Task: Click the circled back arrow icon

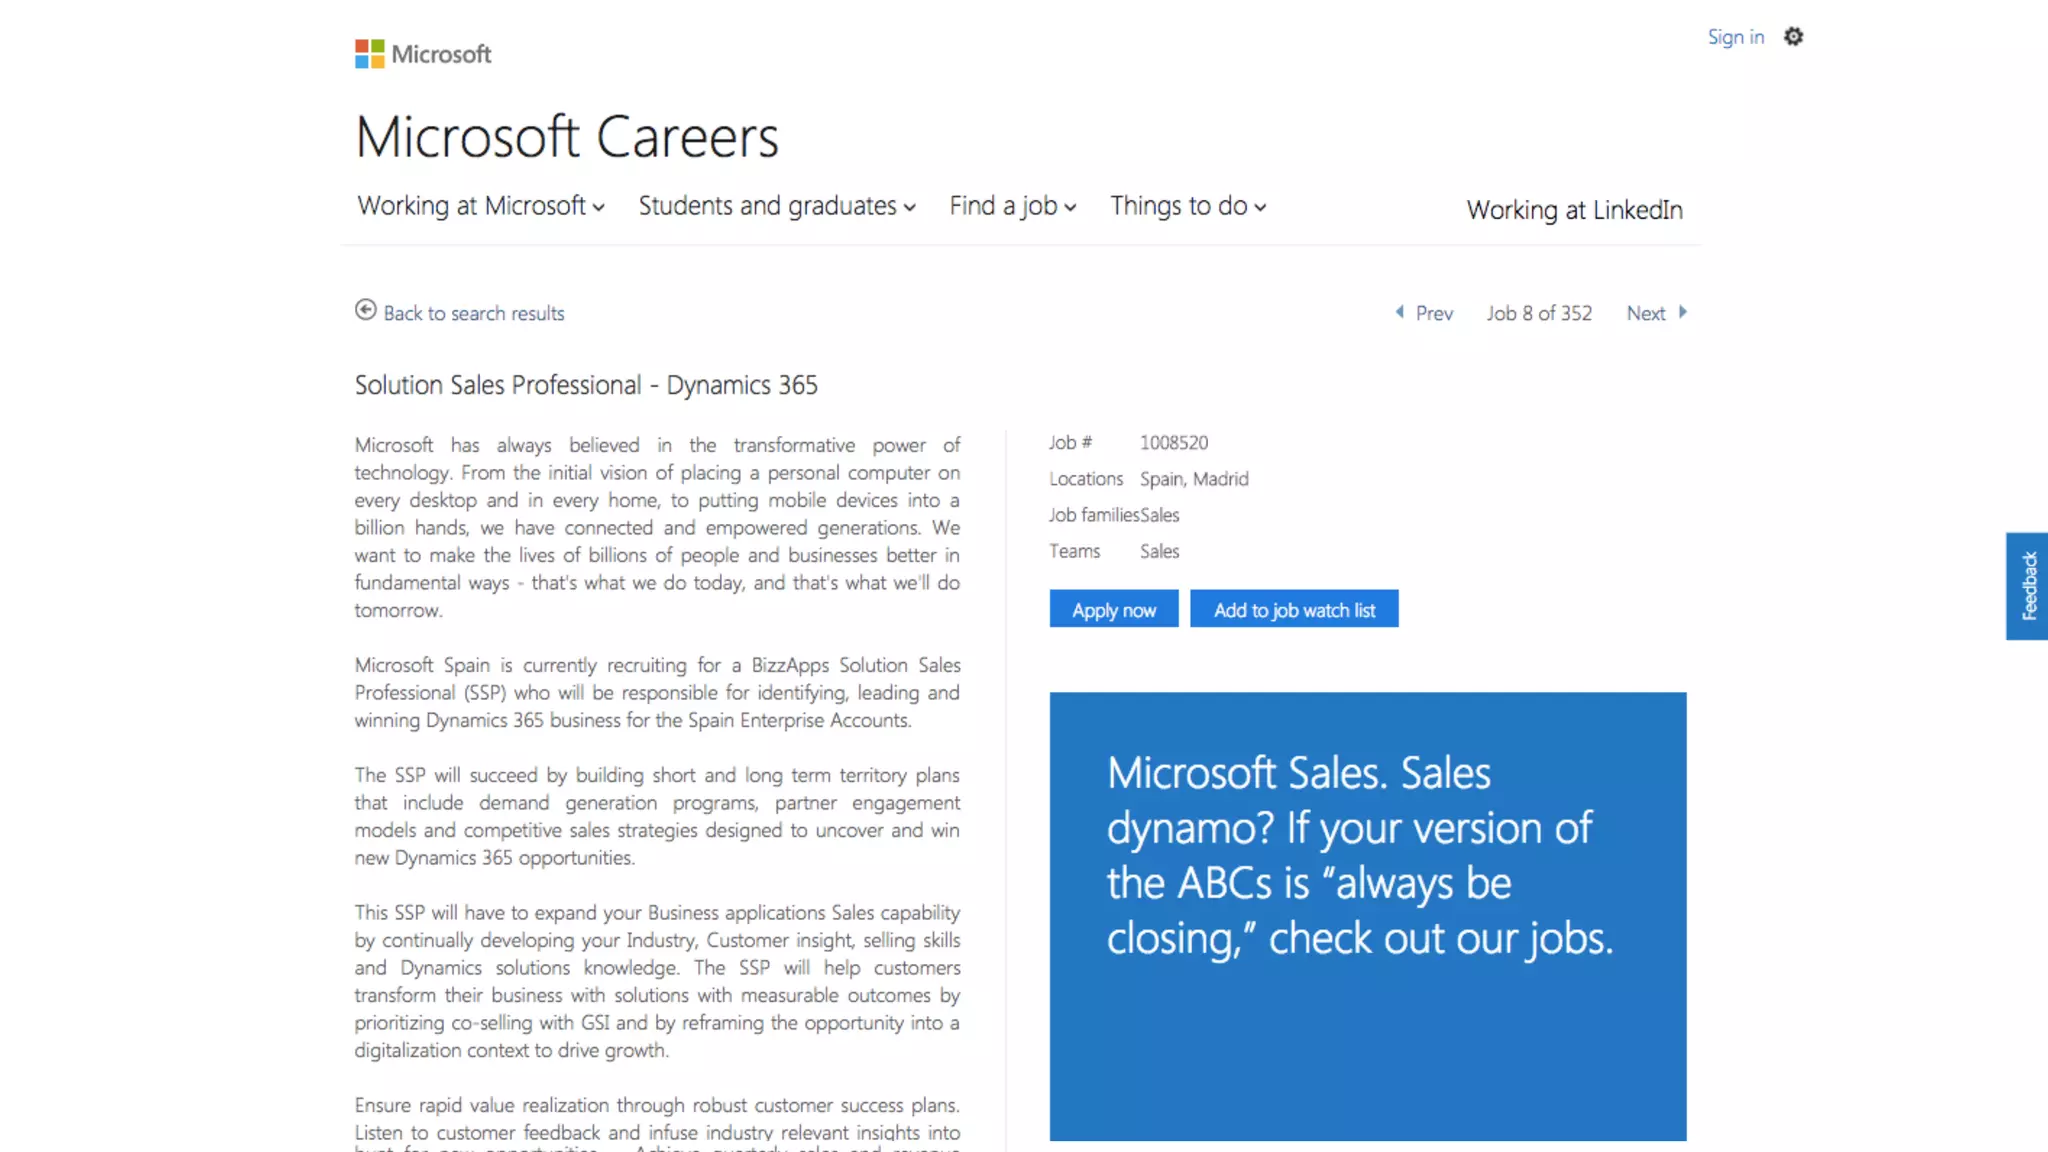Action: 366,311
